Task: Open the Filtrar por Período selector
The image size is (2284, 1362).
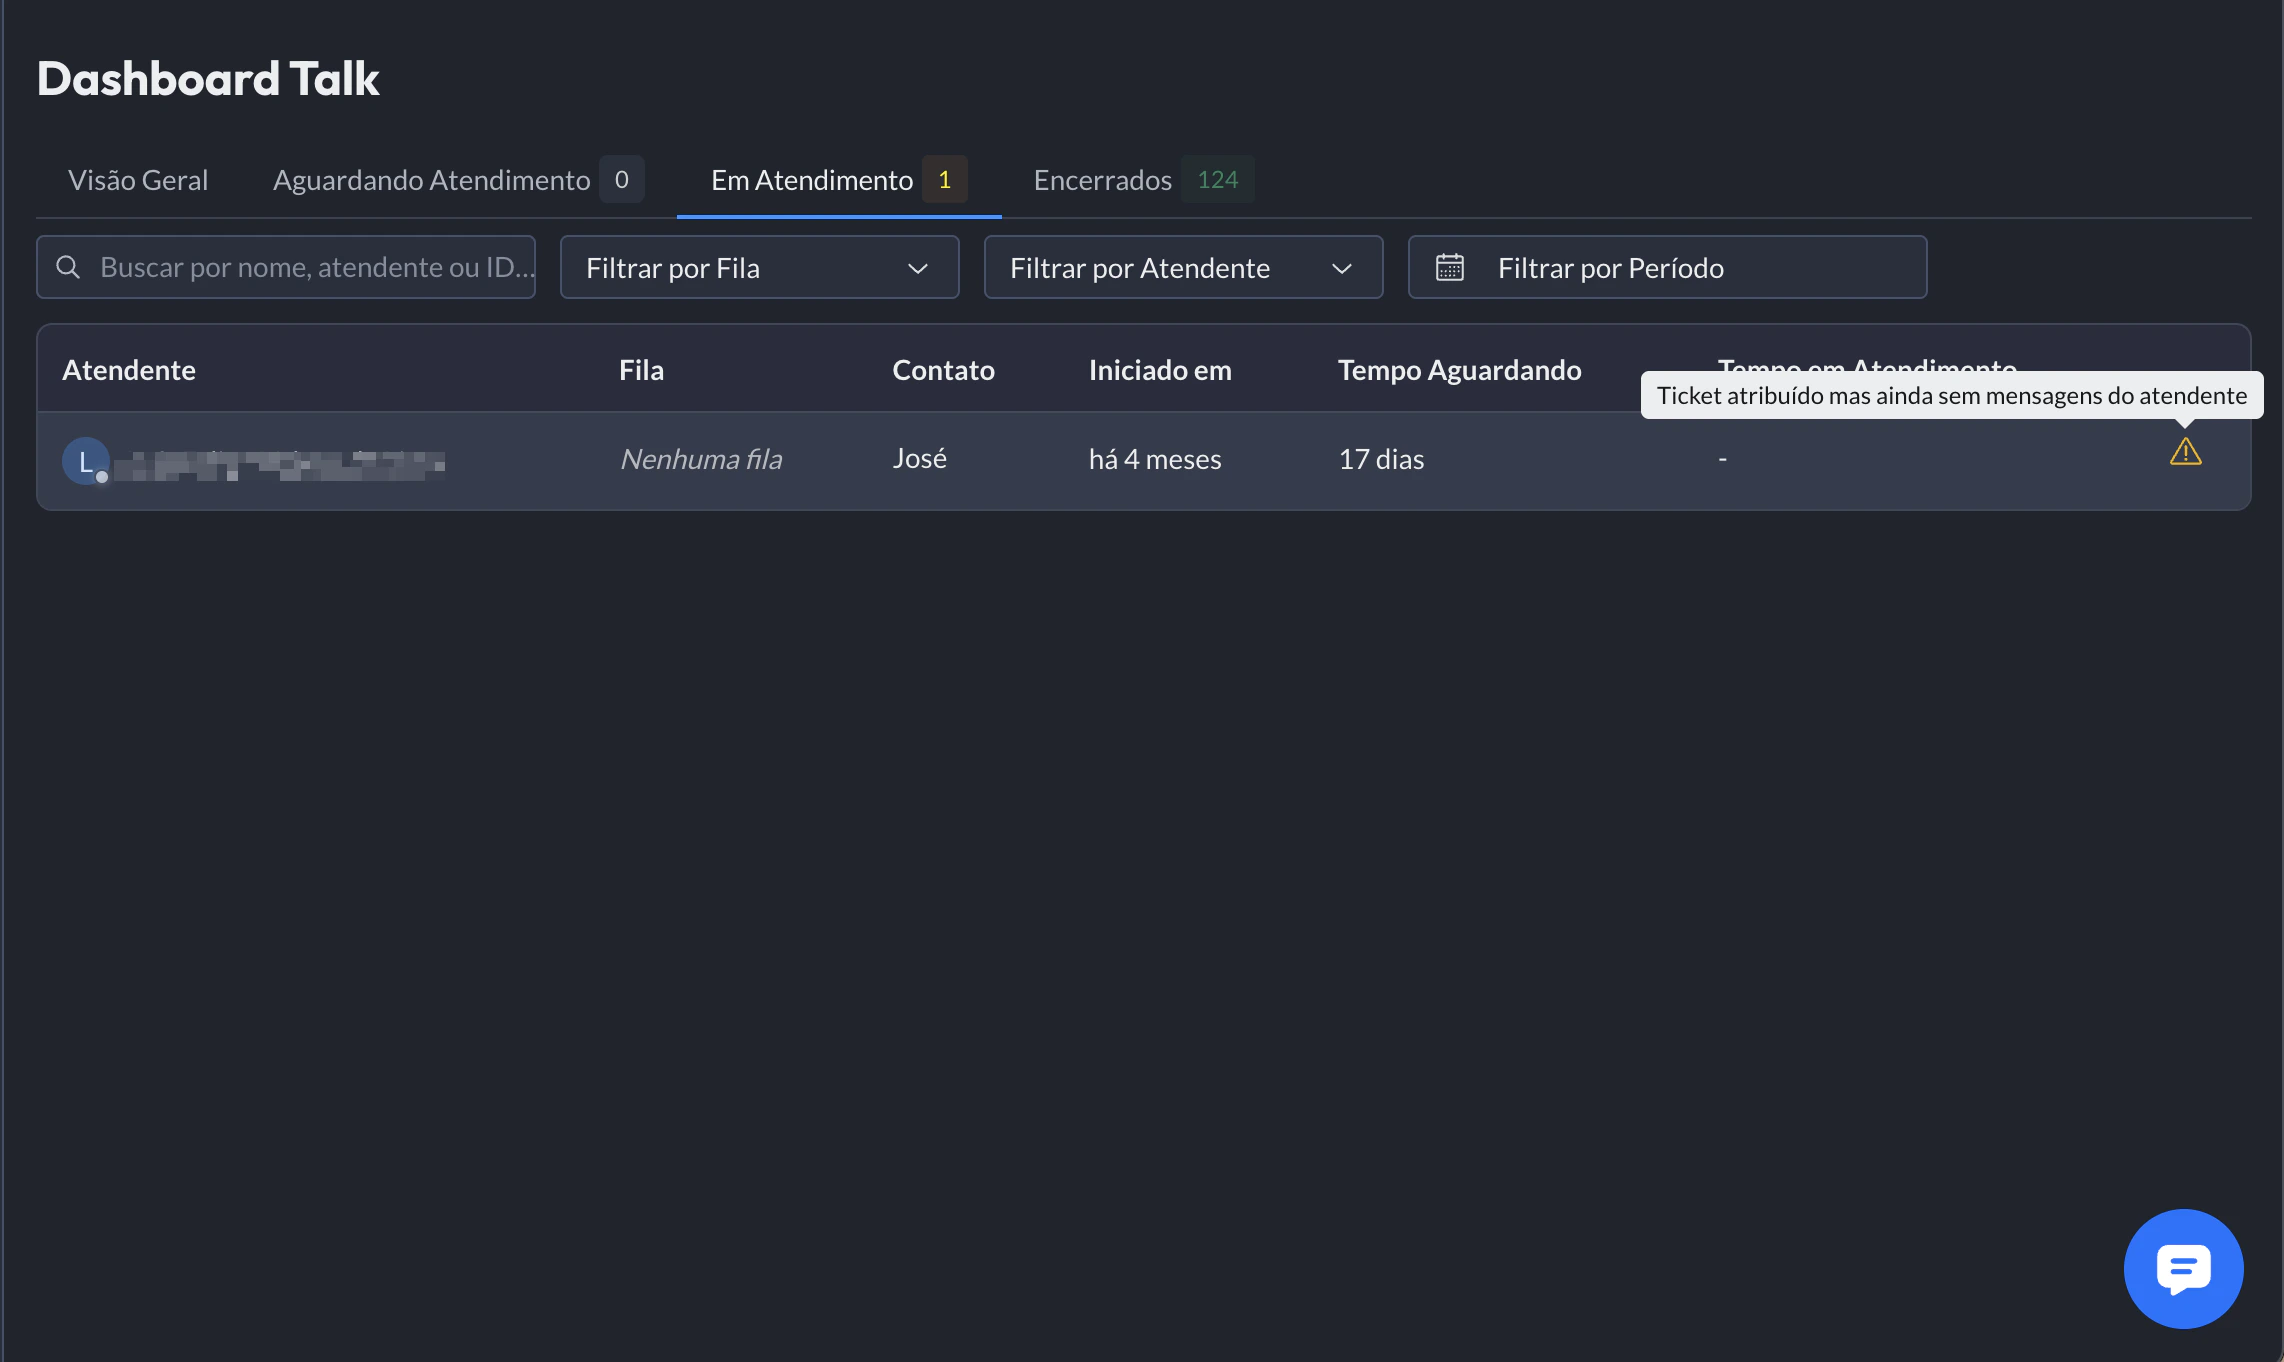Action: click(1666, 267)
